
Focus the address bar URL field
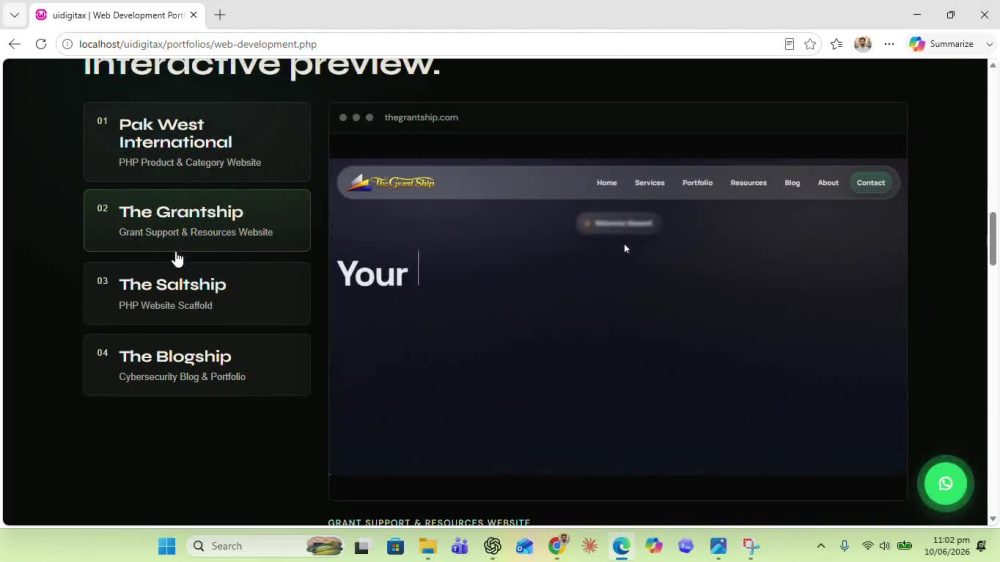421,44
